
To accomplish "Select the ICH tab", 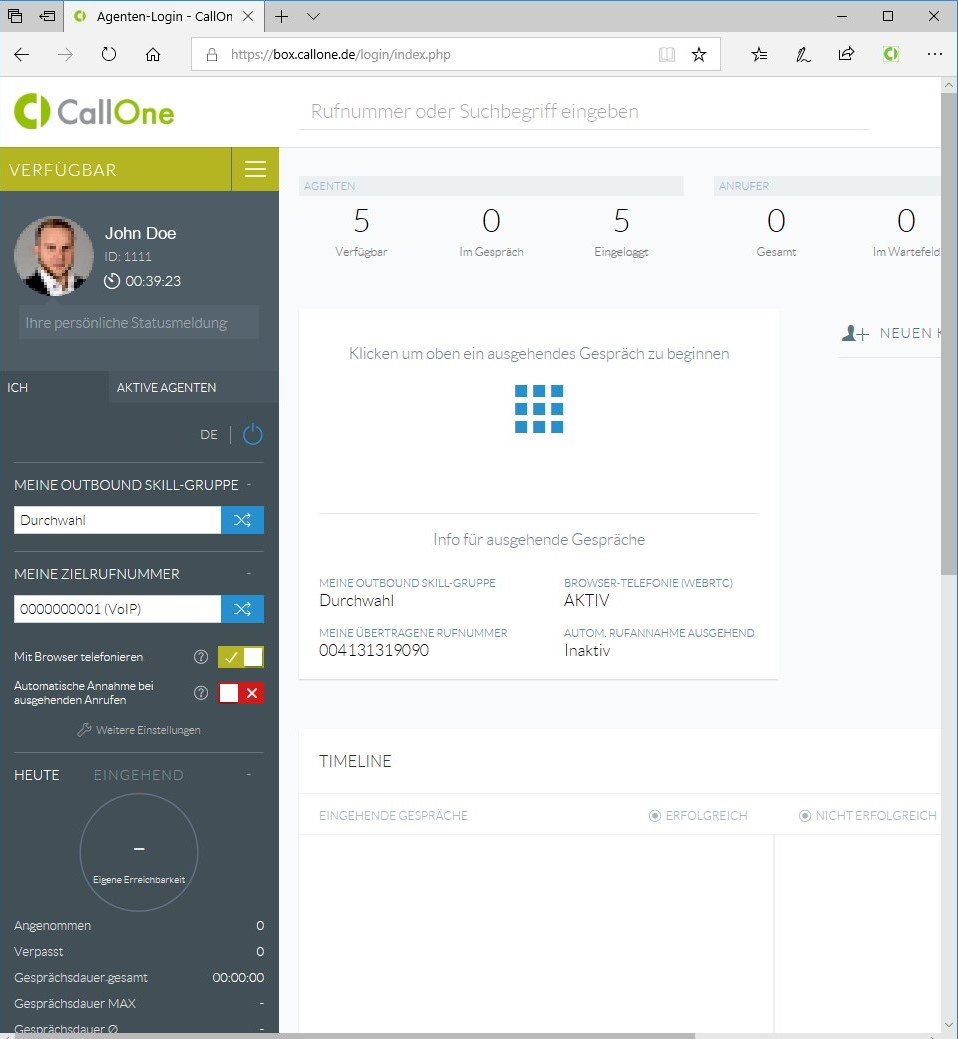I will click(17, 387).
